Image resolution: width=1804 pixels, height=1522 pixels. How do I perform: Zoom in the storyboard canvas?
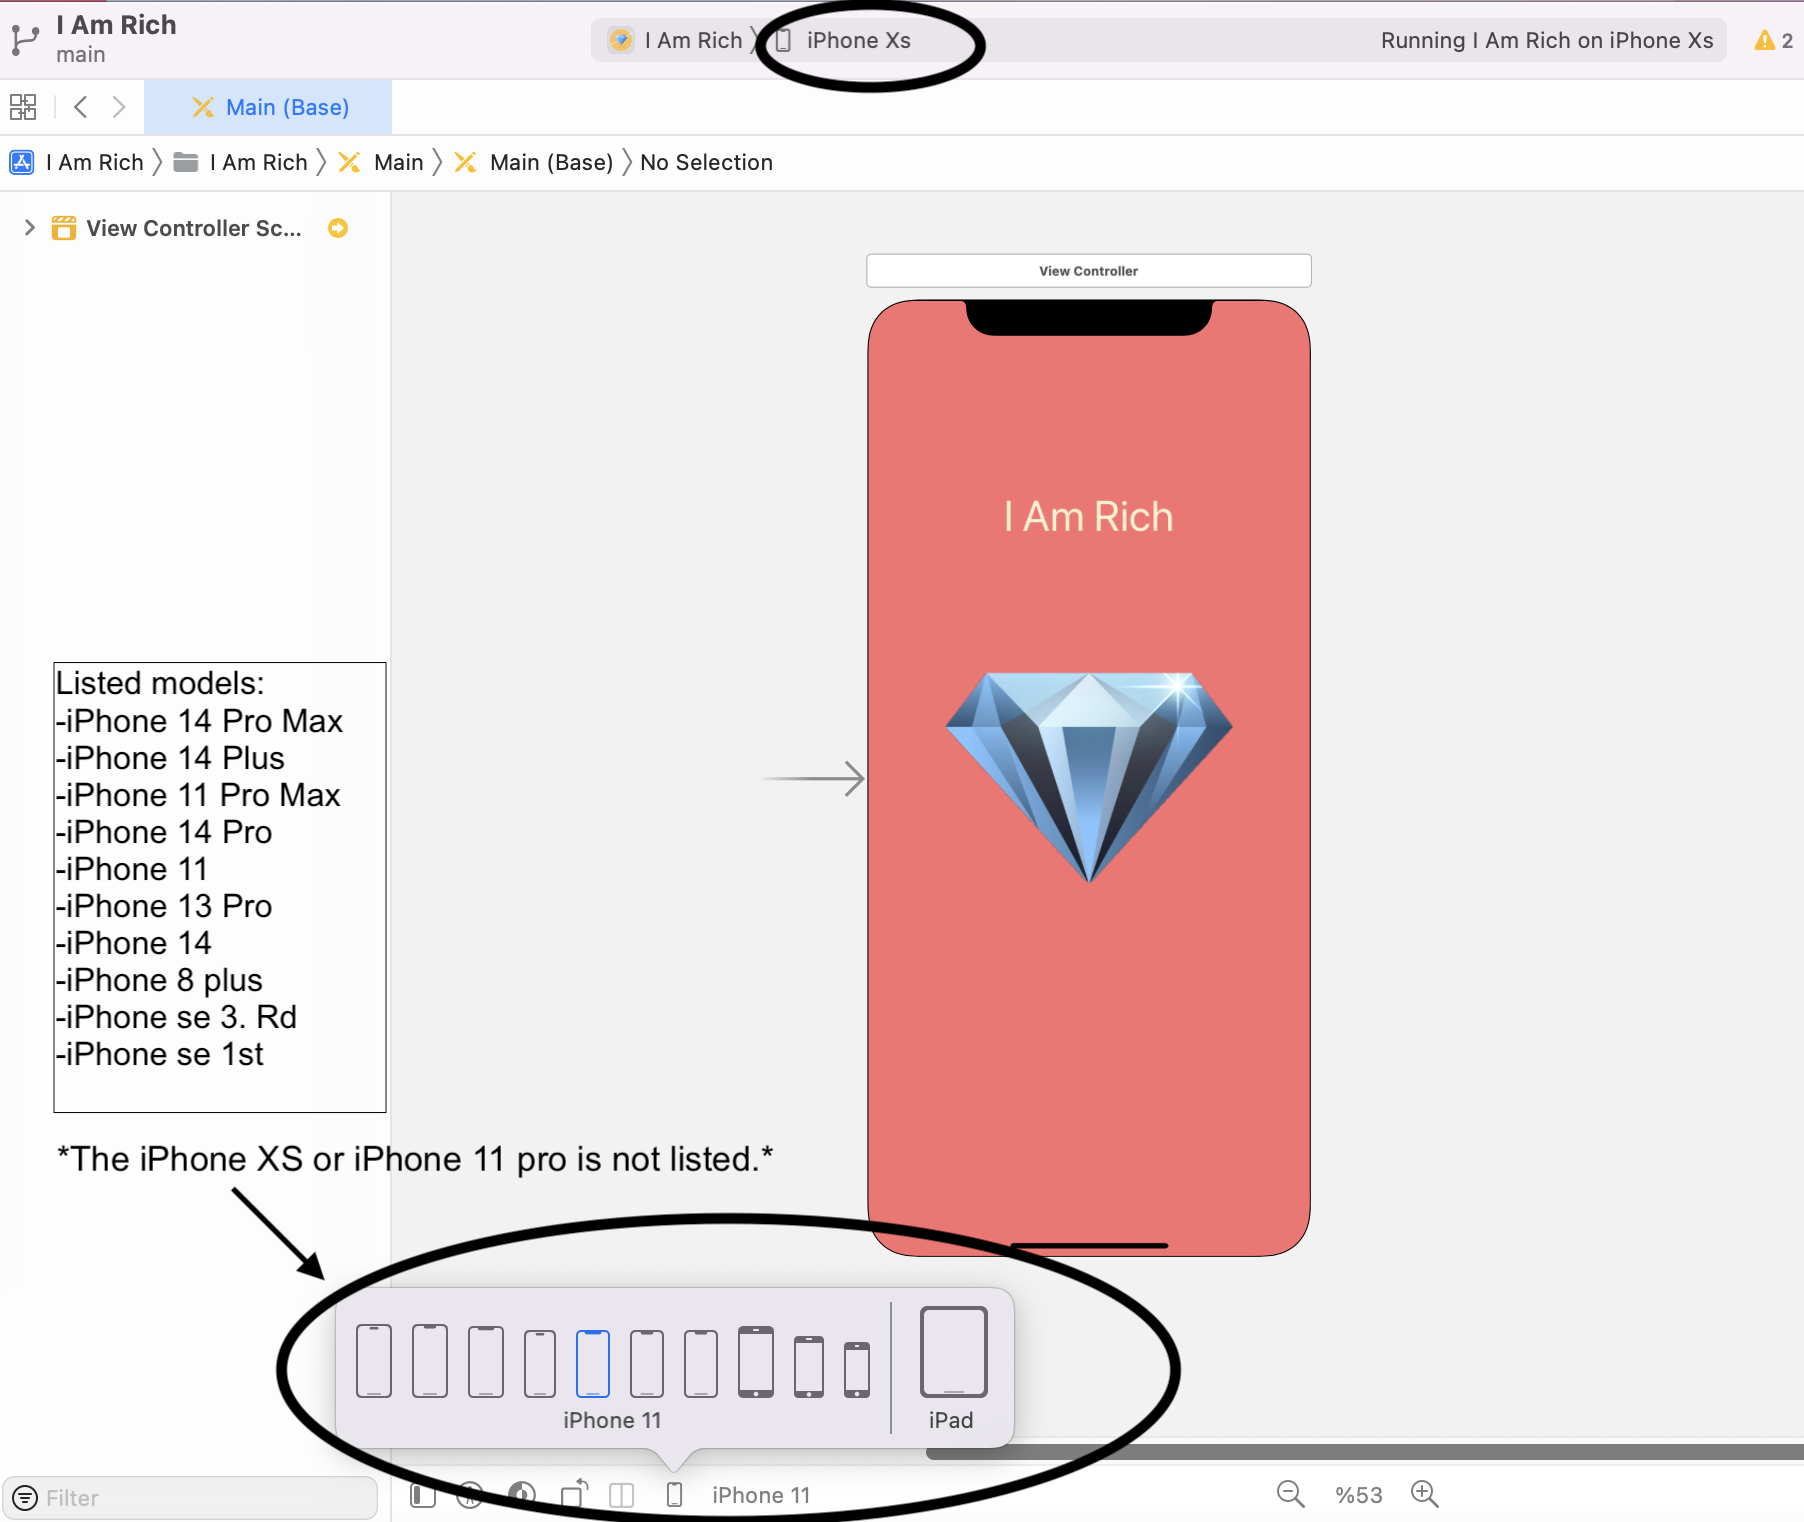1425,1495
